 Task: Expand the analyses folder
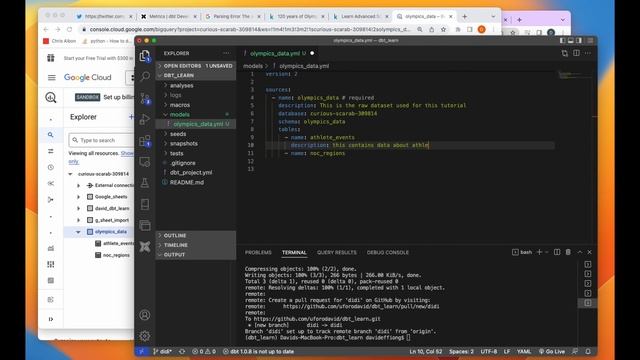pyautogui.click(x=181, y=86)
